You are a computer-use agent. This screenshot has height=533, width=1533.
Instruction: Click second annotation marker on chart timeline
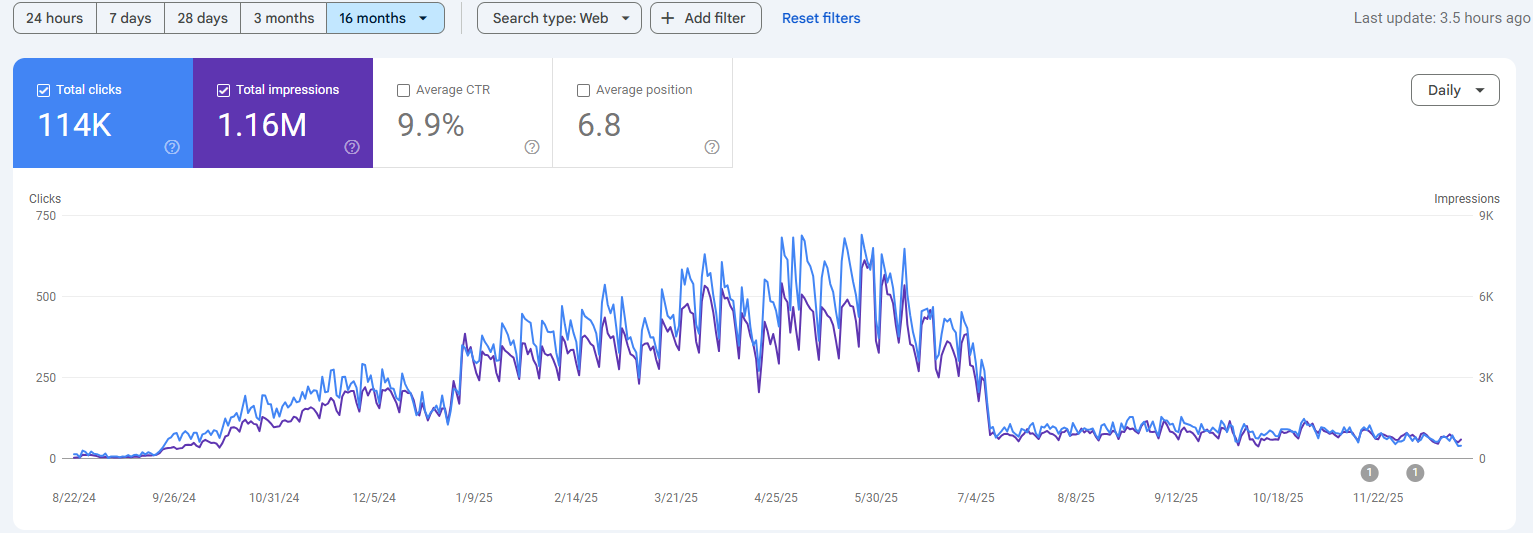(1415, 473)
